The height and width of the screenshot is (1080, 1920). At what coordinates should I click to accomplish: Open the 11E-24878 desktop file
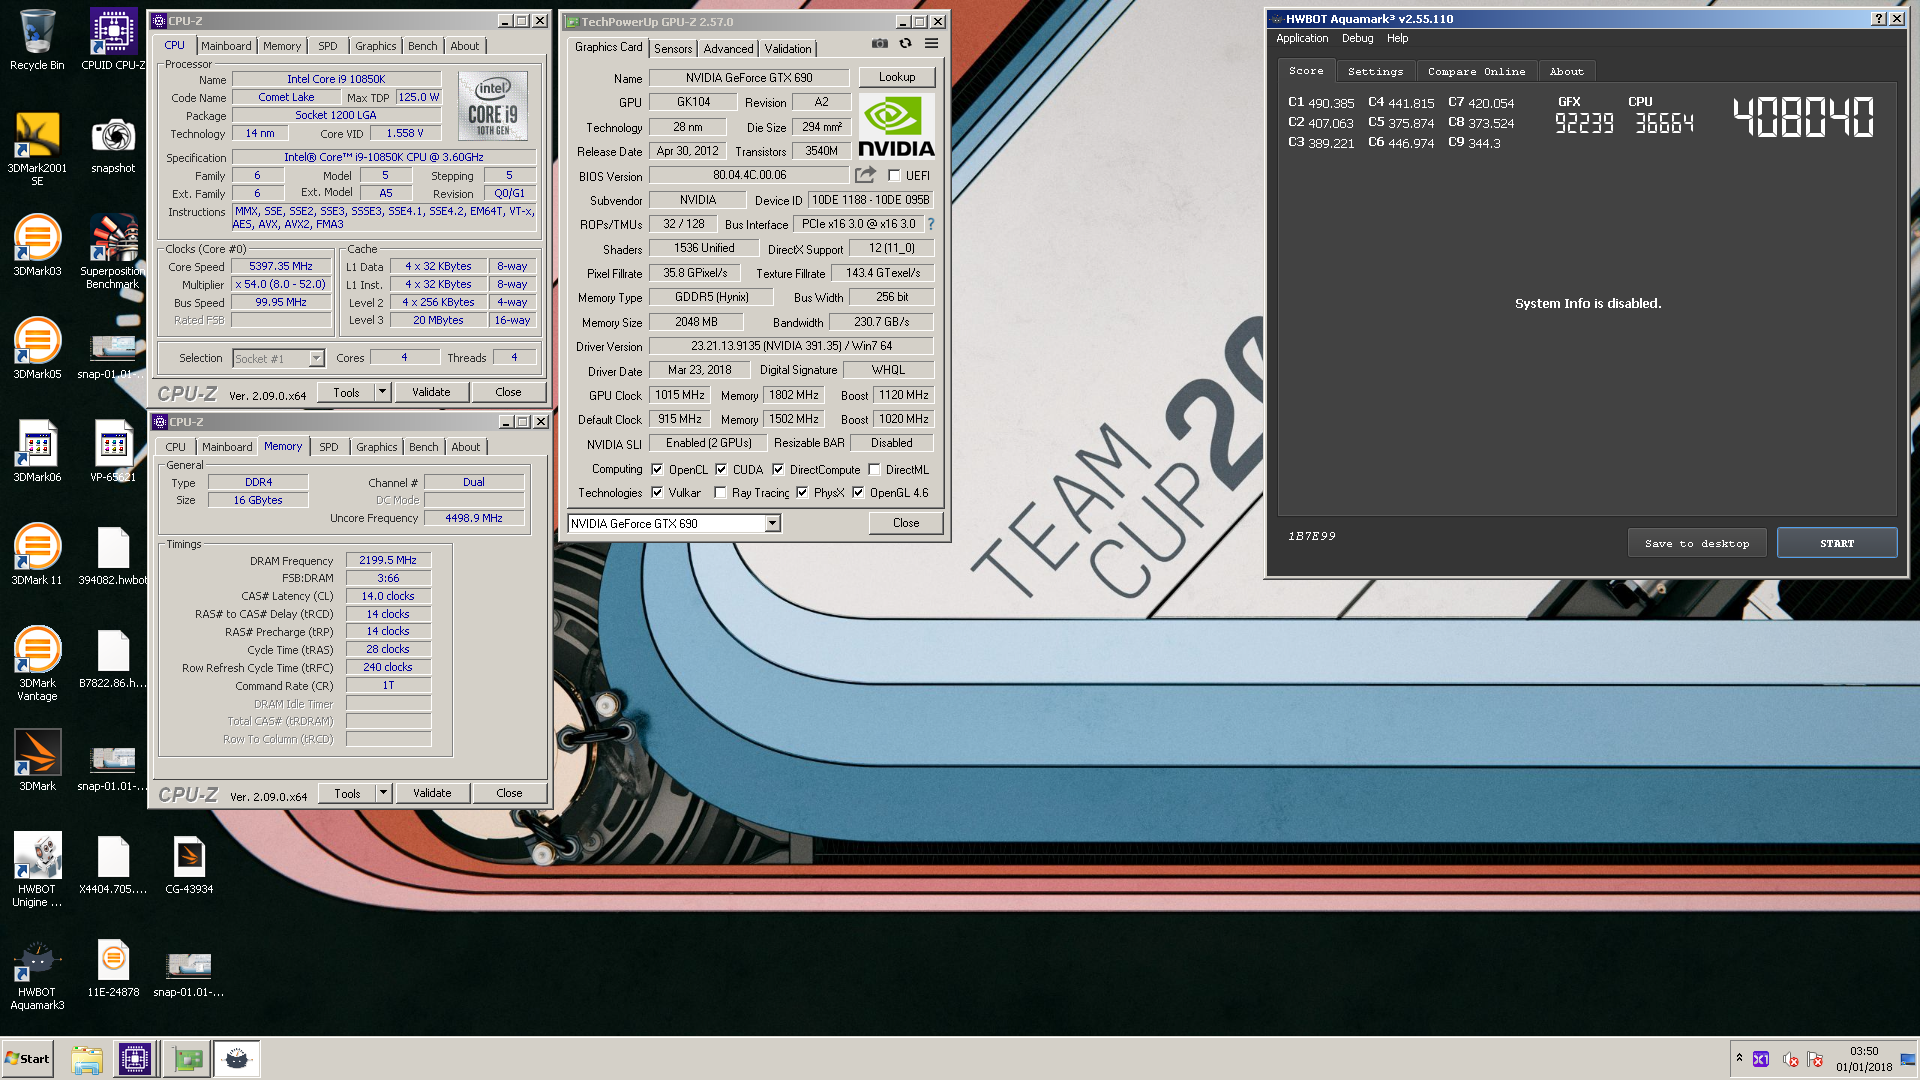coord(113,968)
